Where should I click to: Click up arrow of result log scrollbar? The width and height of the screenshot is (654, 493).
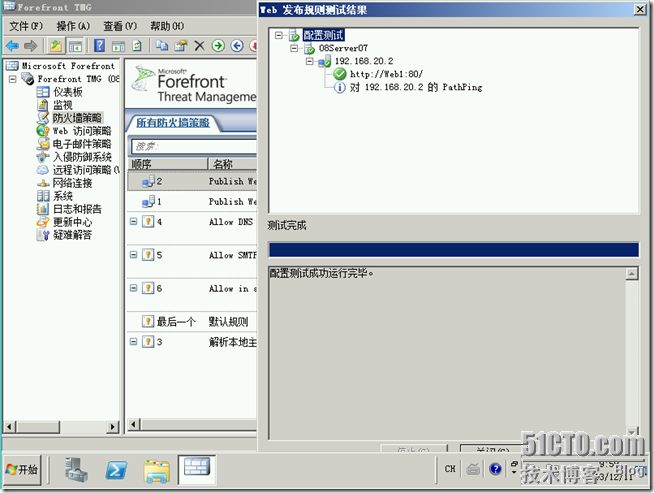(x=632, y=274)
